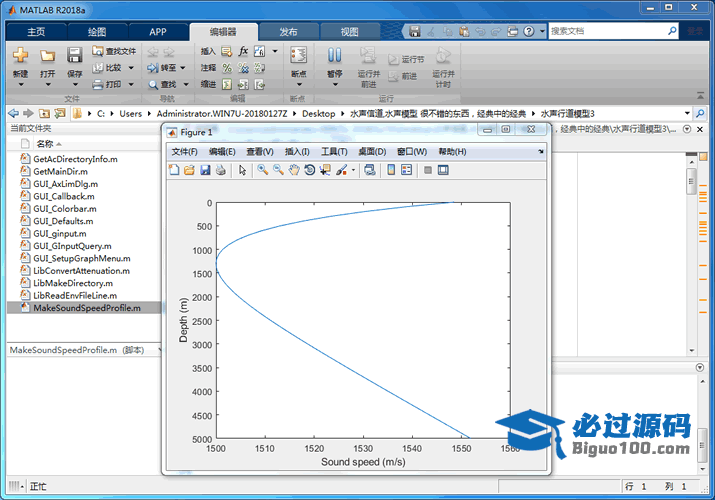The width and height of the screenshot is (715, 500).
Task: Print figure icon in Figure 1 toolbar
Action: point(221,170)
